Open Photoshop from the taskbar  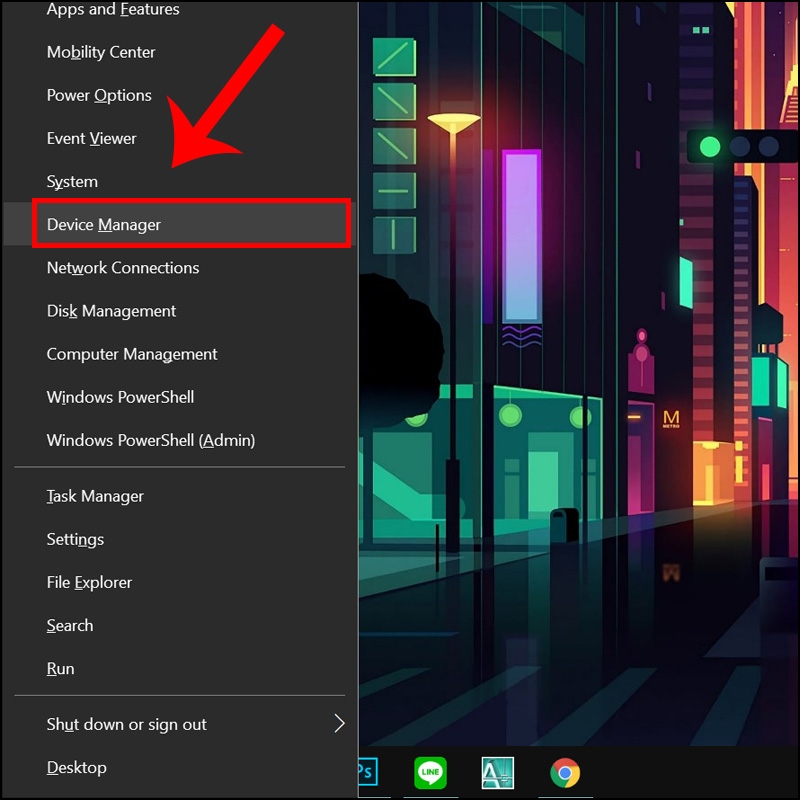368,771
